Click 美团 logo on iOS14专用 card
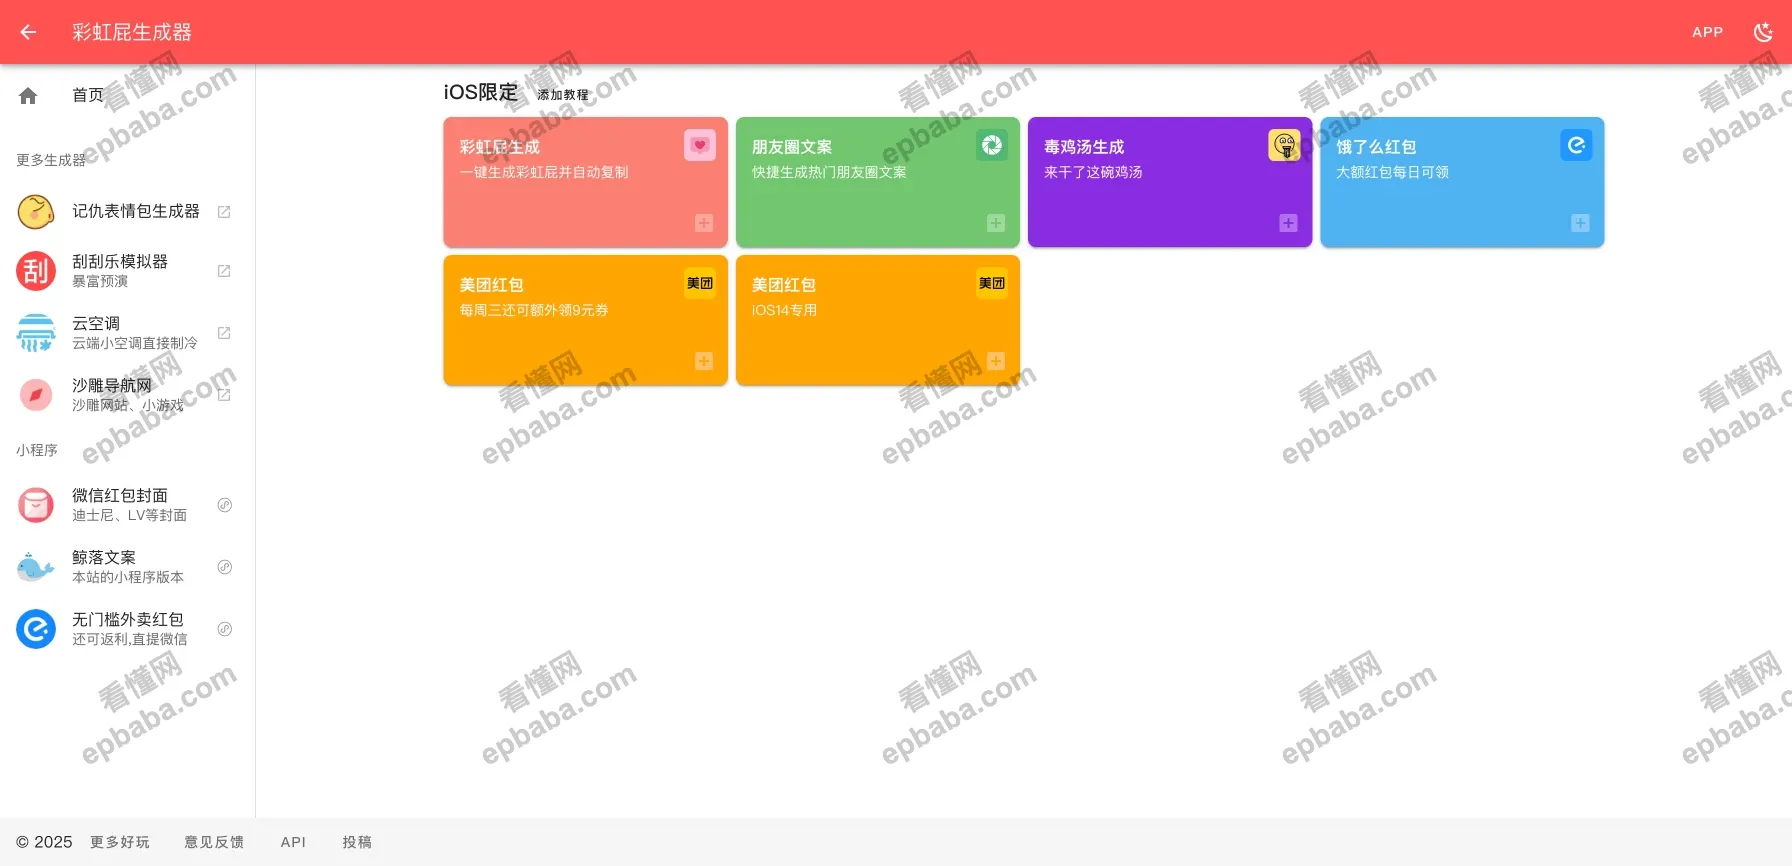 point(992,283)
